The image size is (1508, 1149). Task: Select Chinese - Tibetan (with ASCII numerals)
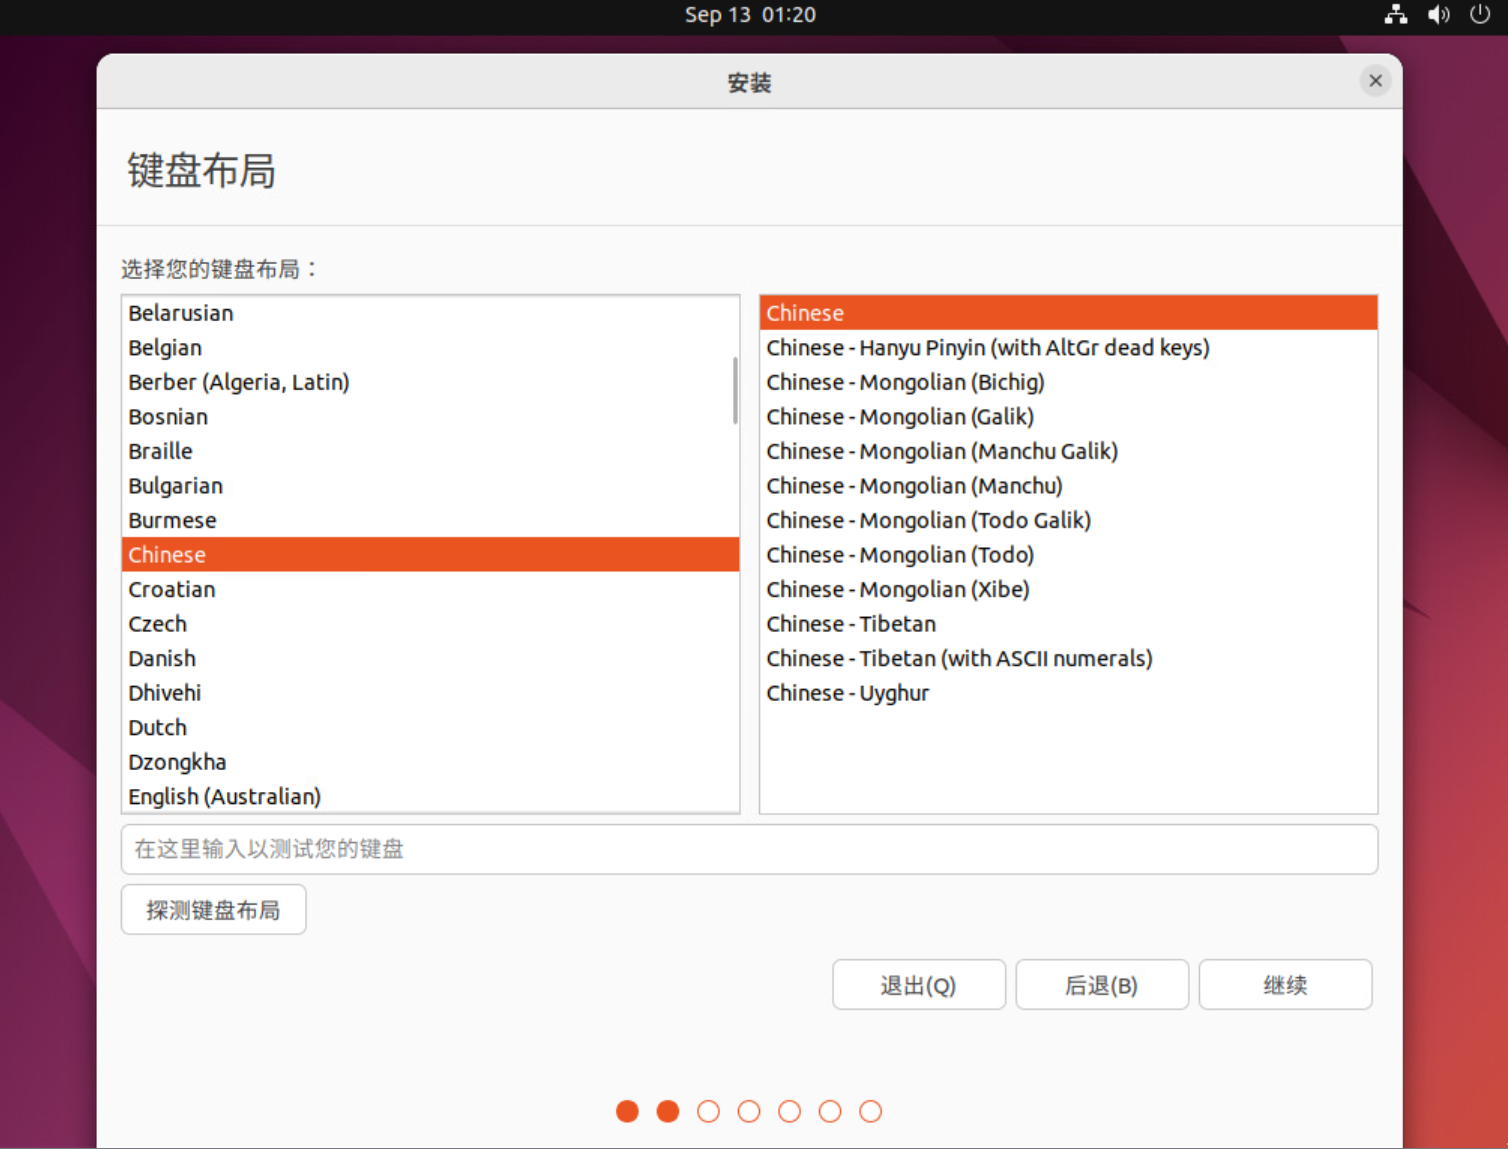point(1068,658)
